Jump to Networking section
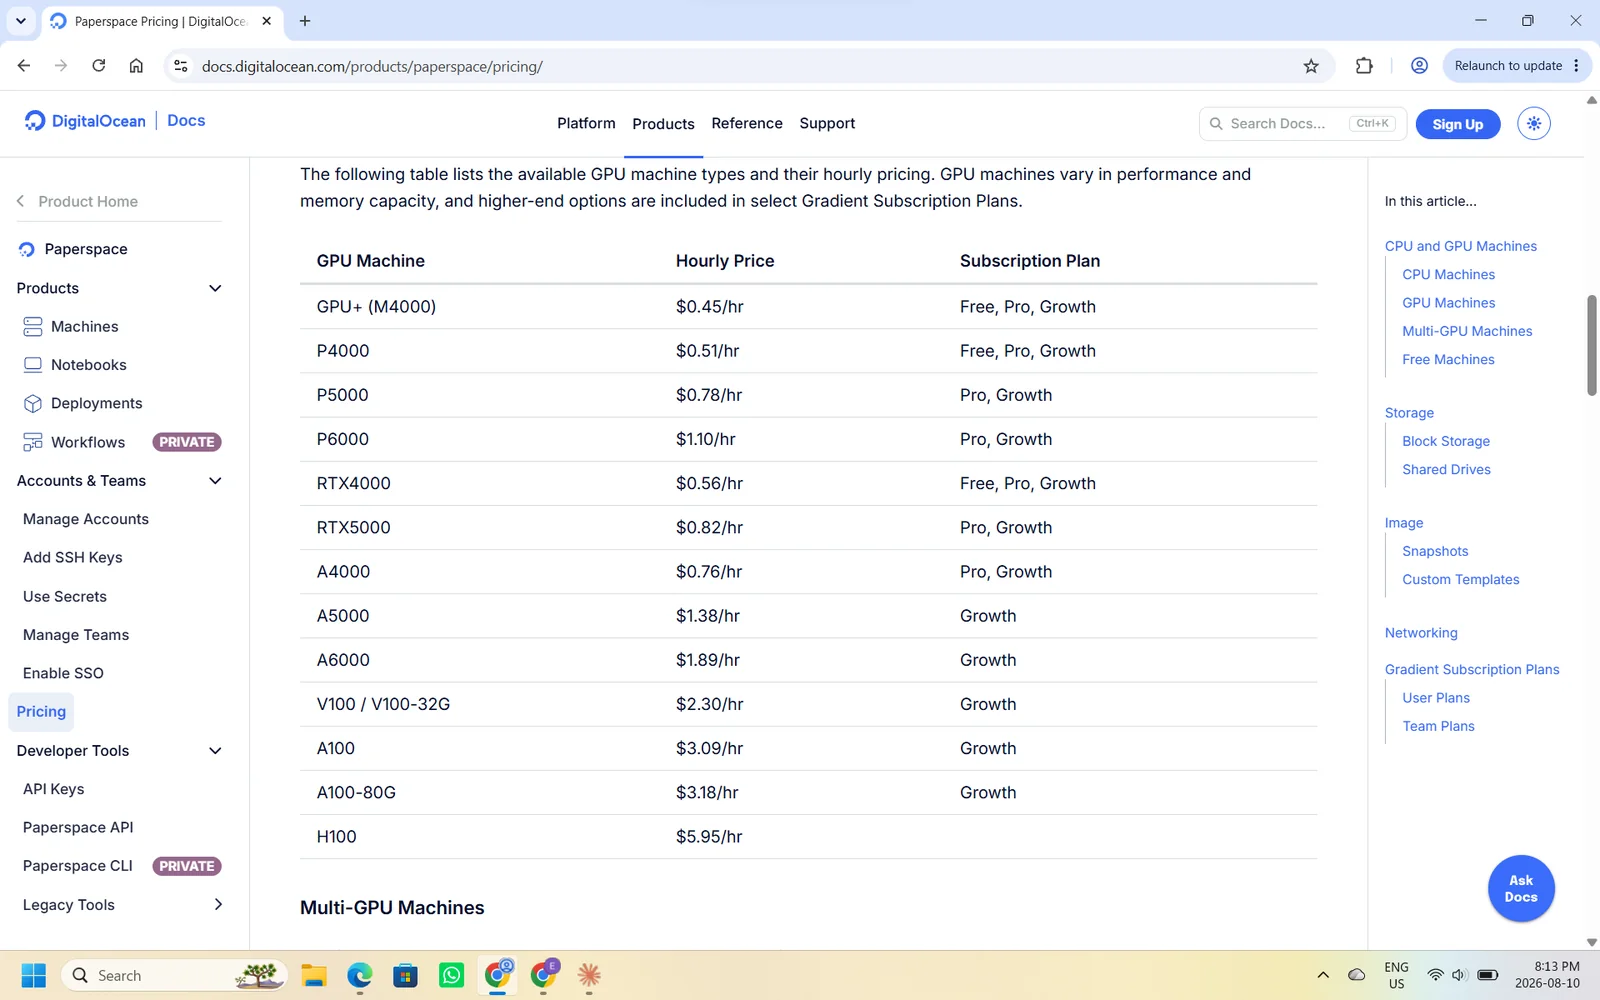Image resolution: width=1600 pixels, height=1000 pixels. point(1421,633)
